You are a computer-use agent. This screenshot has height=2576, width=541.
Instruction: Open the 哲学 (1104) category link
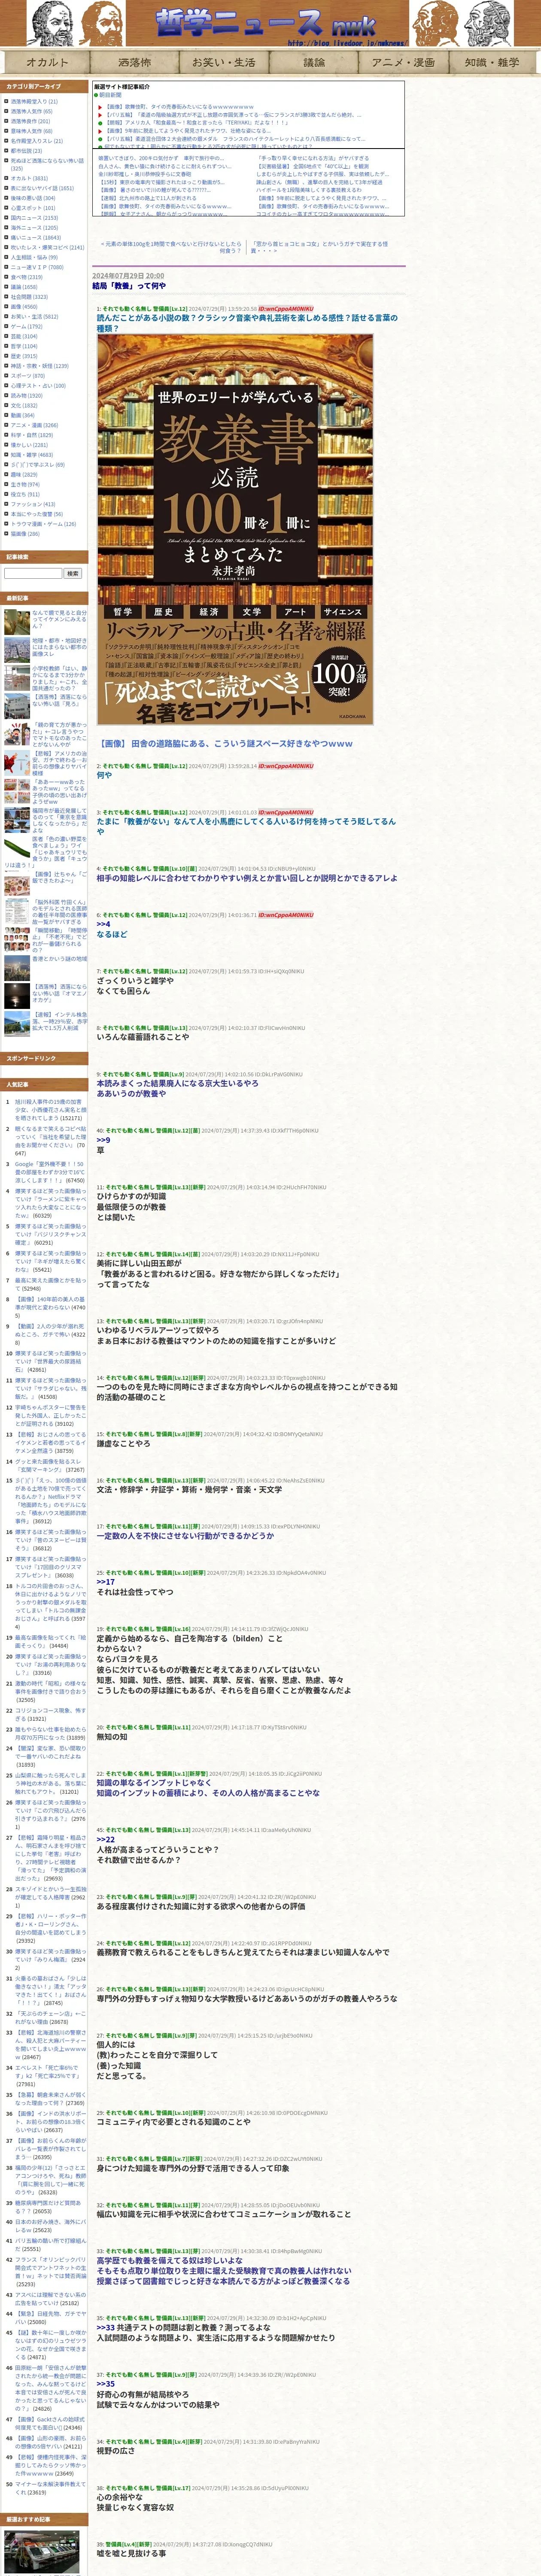pyautogui.click(x=24, y=346)
